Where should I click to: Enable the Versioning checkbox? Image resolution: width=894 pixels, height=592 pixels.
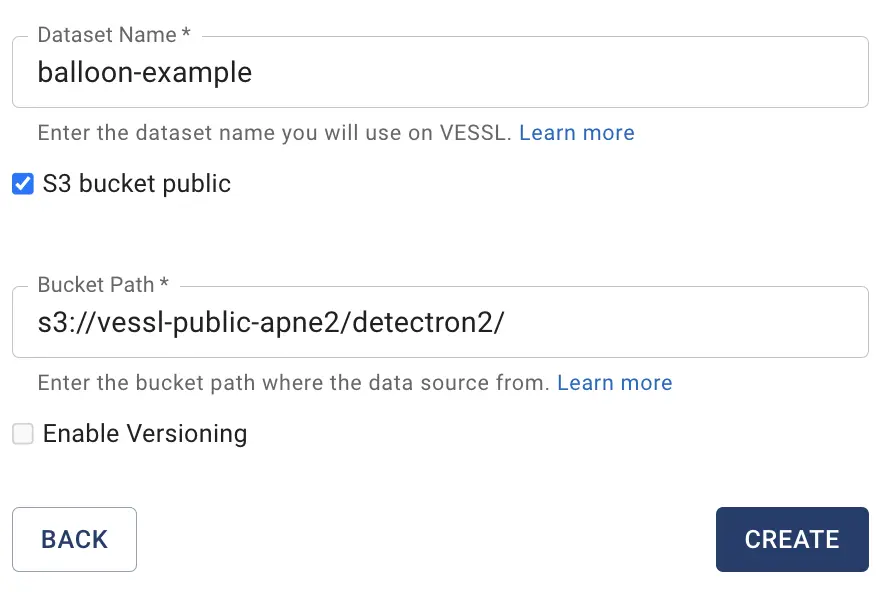click(23, 434)
